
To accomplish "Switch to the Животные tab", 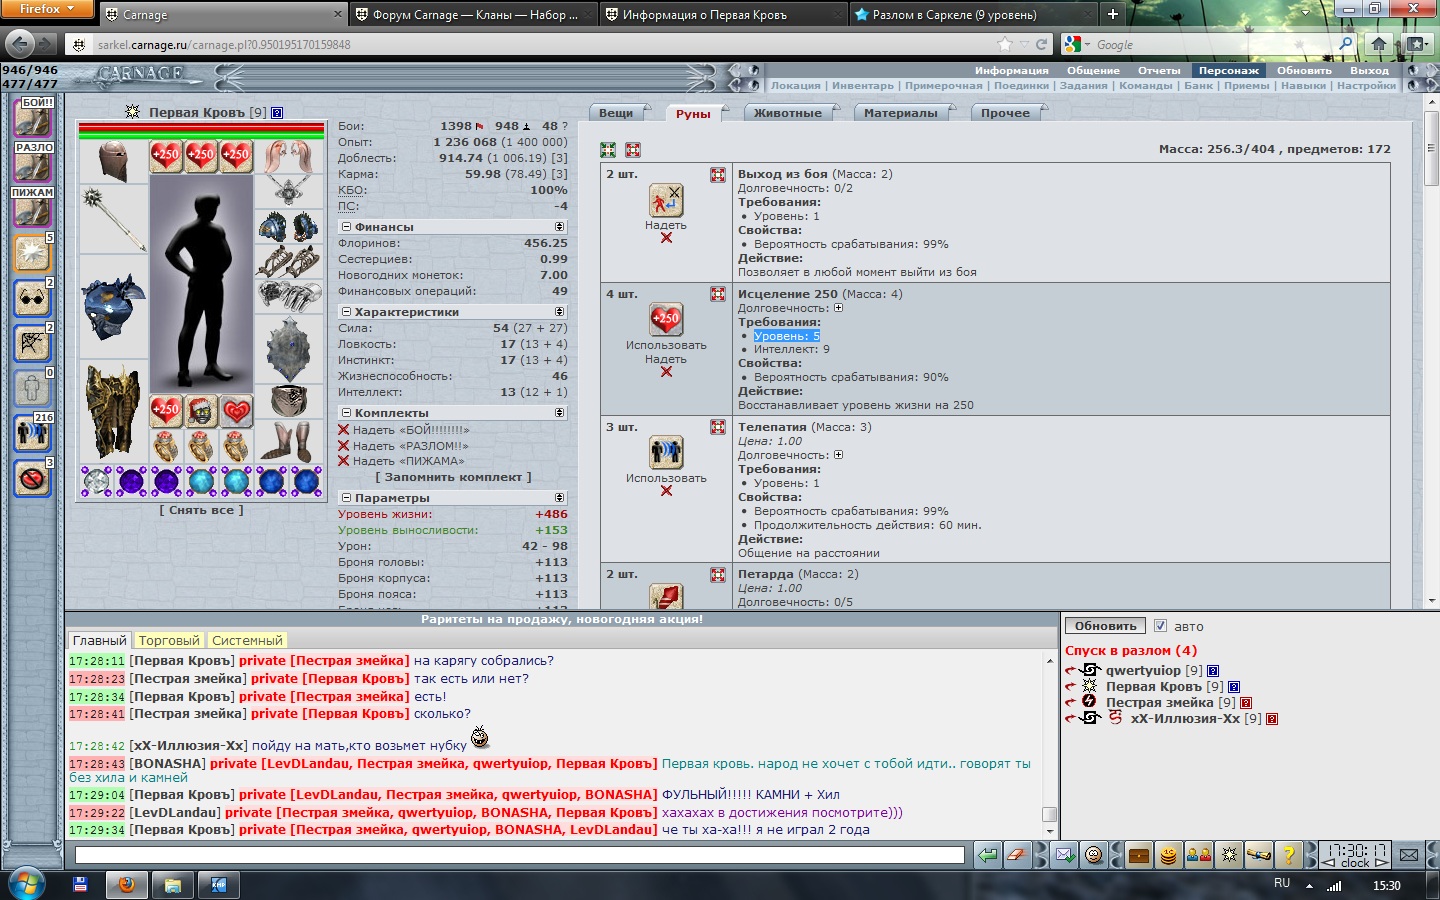I will [787, 113].
